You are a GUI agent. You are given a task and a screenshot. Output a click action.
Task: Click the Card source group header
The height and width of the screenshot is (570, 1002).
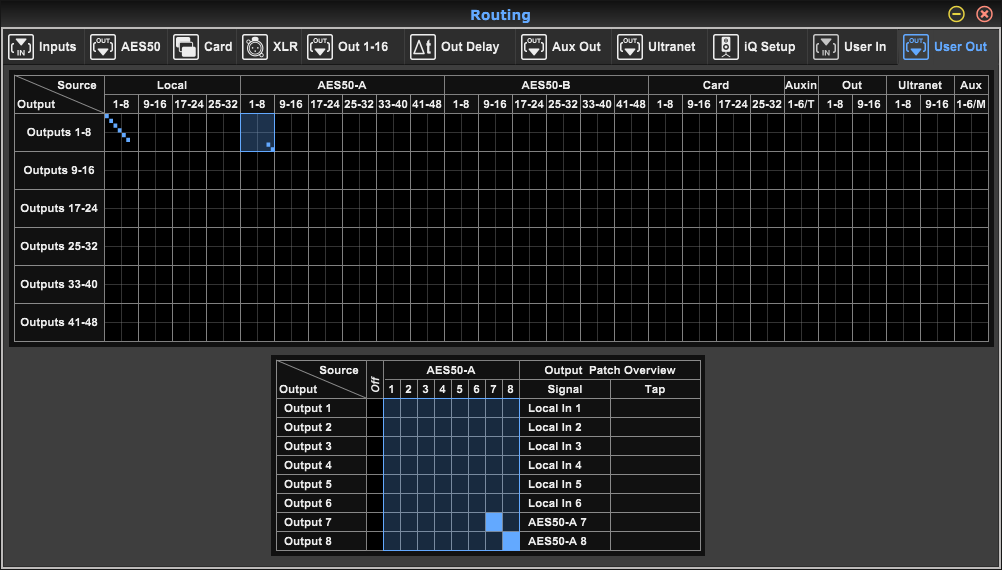716,85
